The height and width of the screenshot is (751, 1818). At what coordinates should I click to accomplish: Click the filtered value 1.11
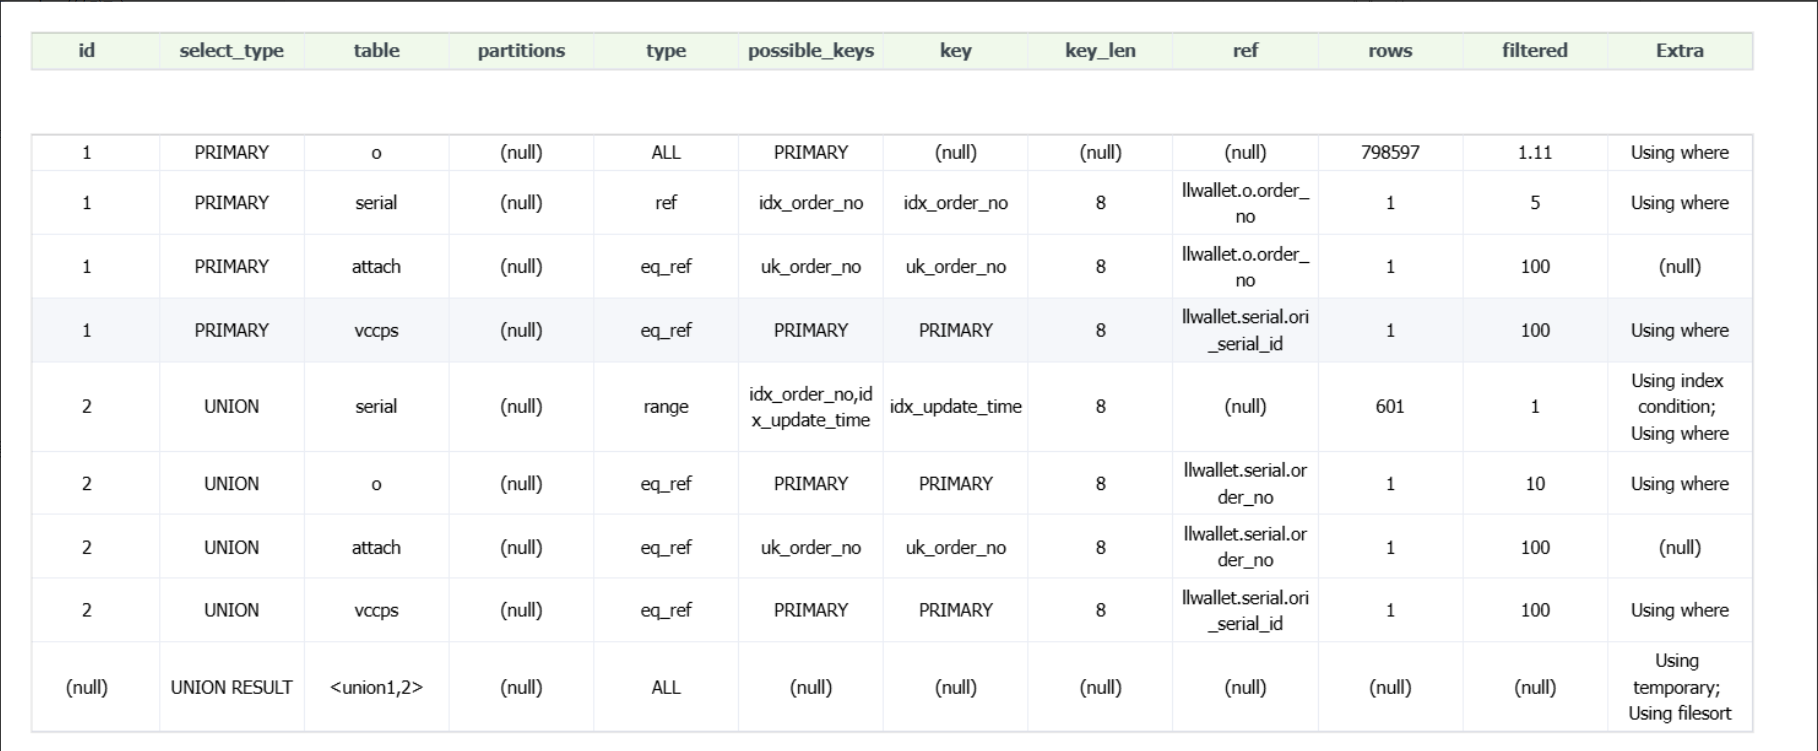coord(1535,153)
